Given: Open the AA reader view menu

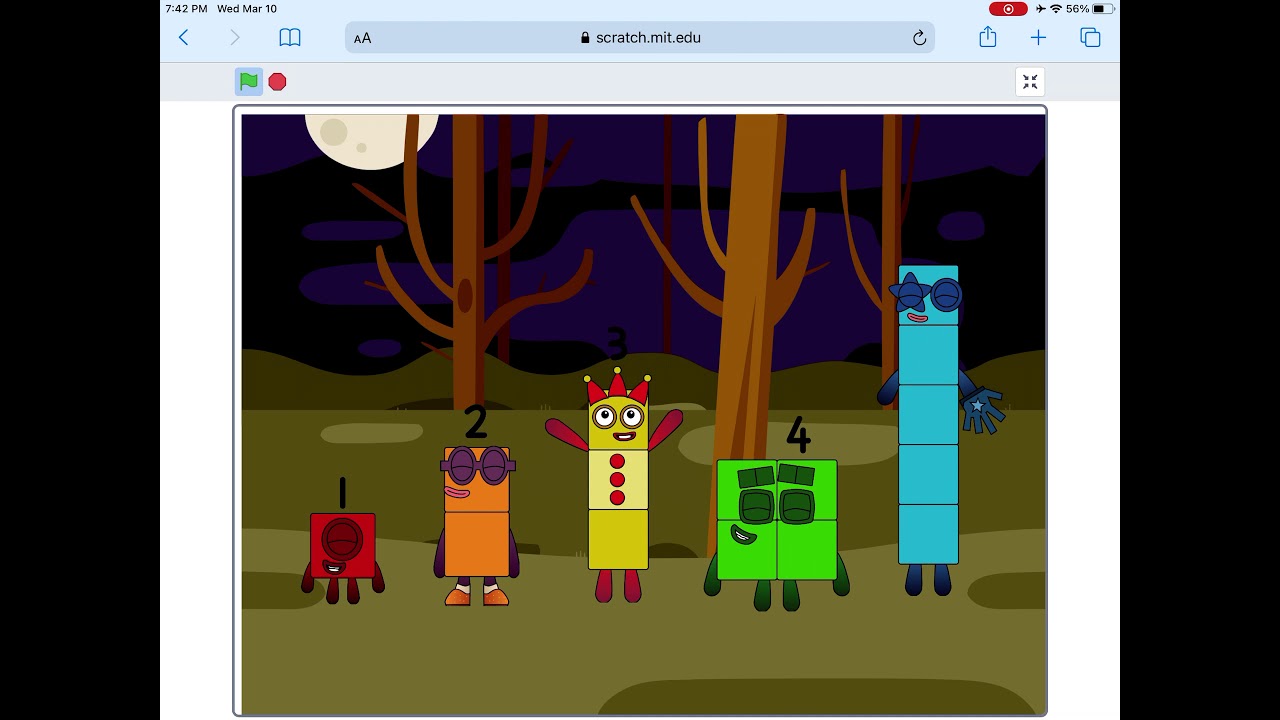Looking at the screenshot, I should (362, 38).
